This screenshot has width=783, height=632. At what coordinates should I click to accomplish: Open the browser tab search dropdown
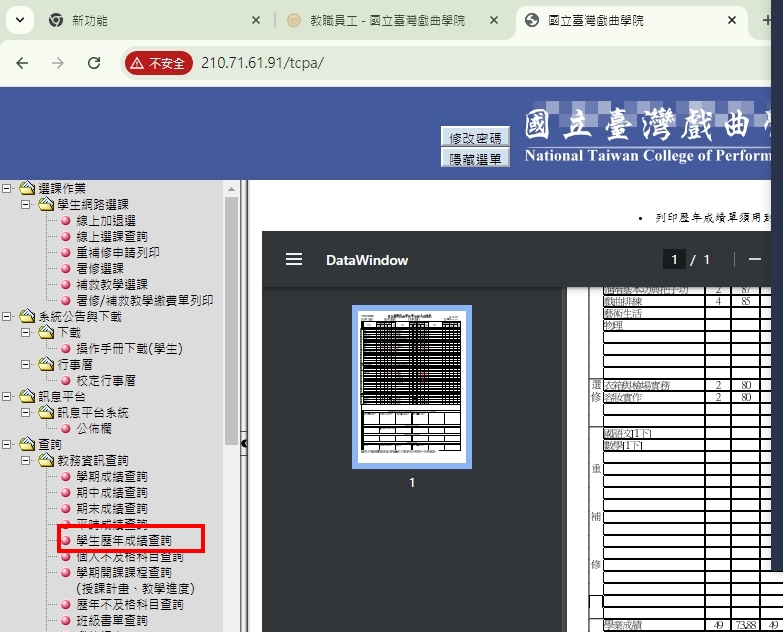pyautogui.click(x=20, y=20)
